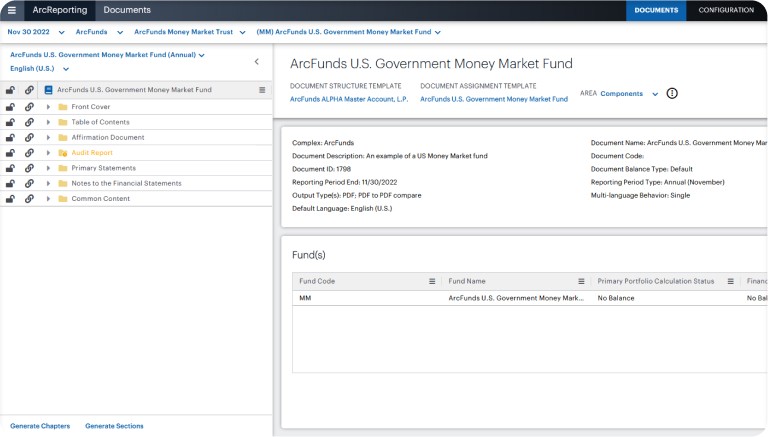Click Generate Chapters
Screen dimensions: 768x437
[x=40, y=426]
